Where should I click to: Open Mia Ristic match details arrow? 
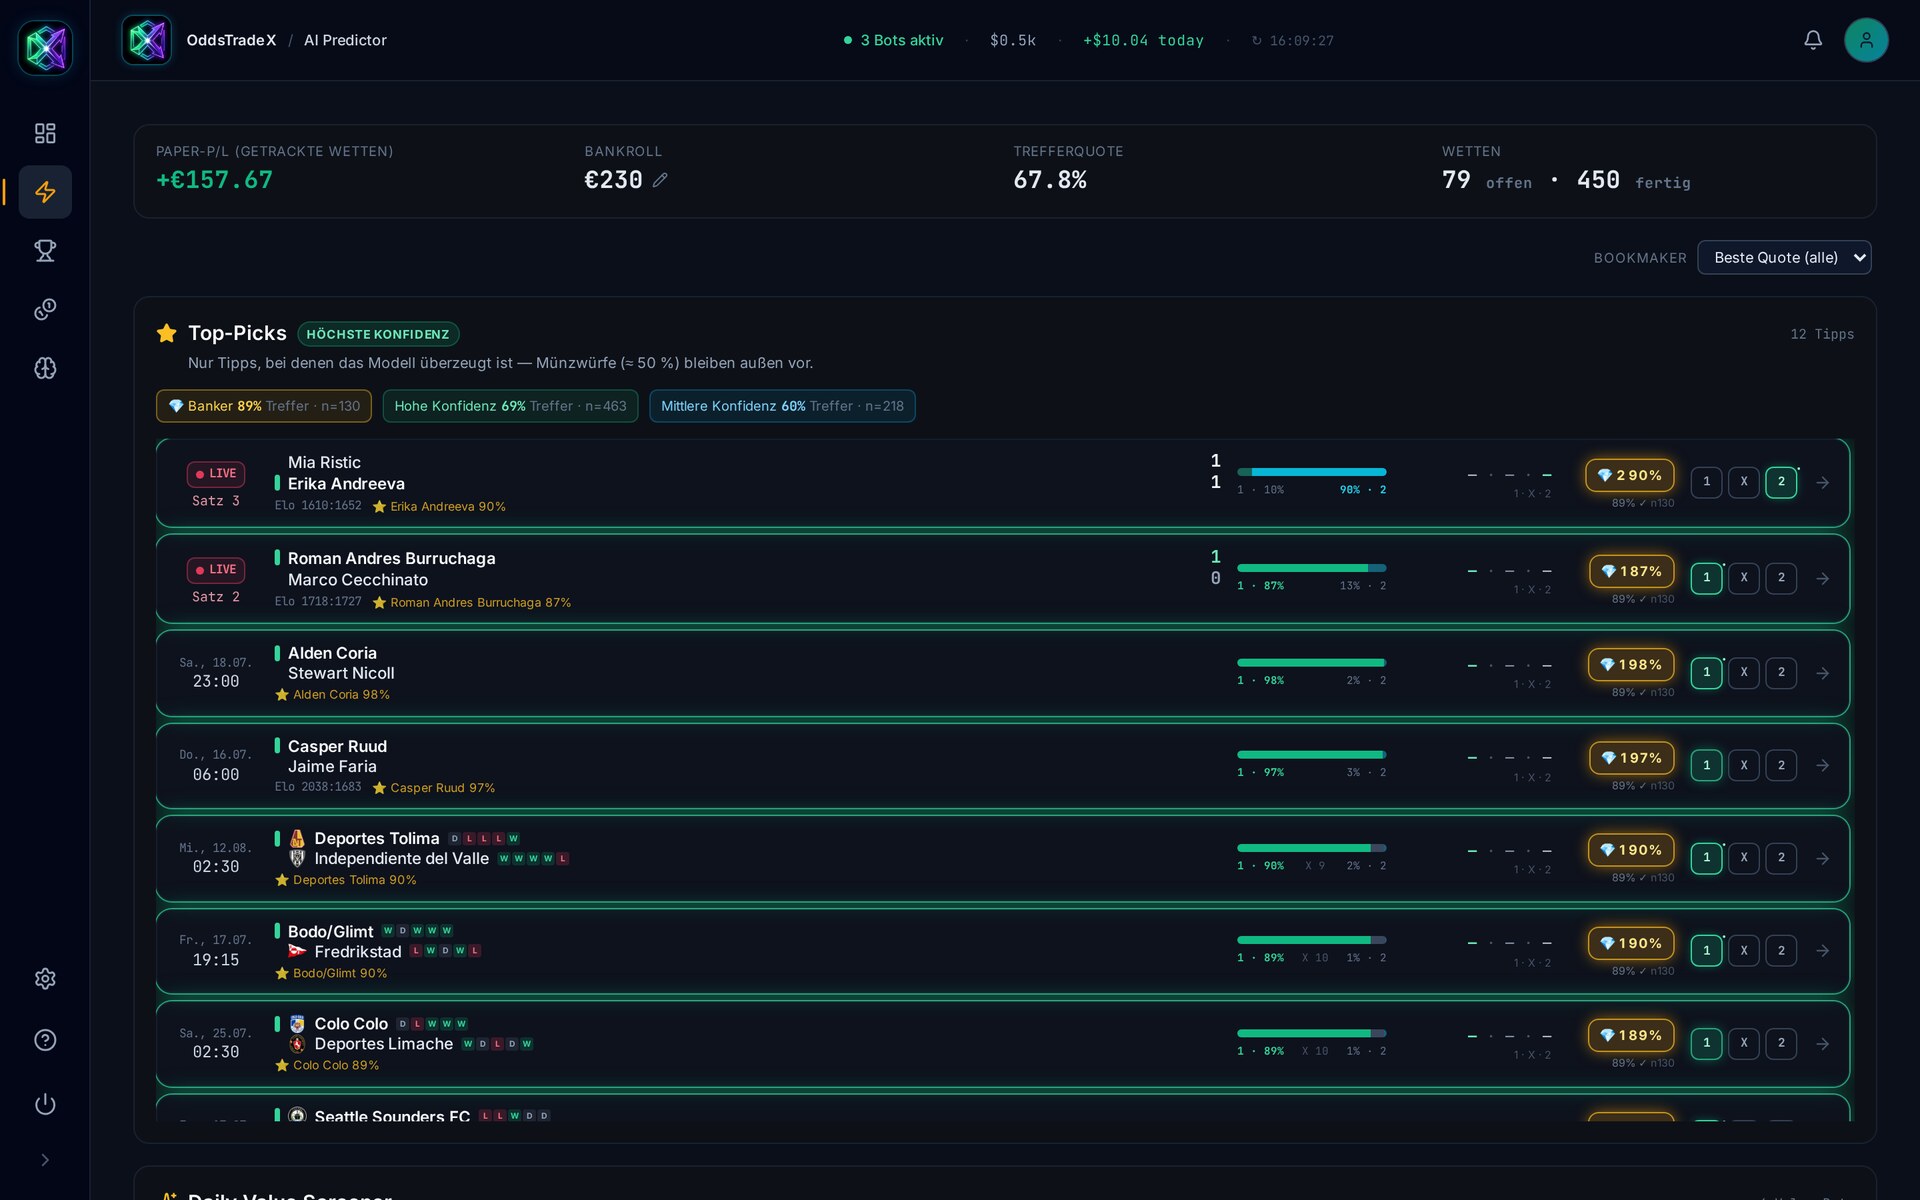[1823, 482]
